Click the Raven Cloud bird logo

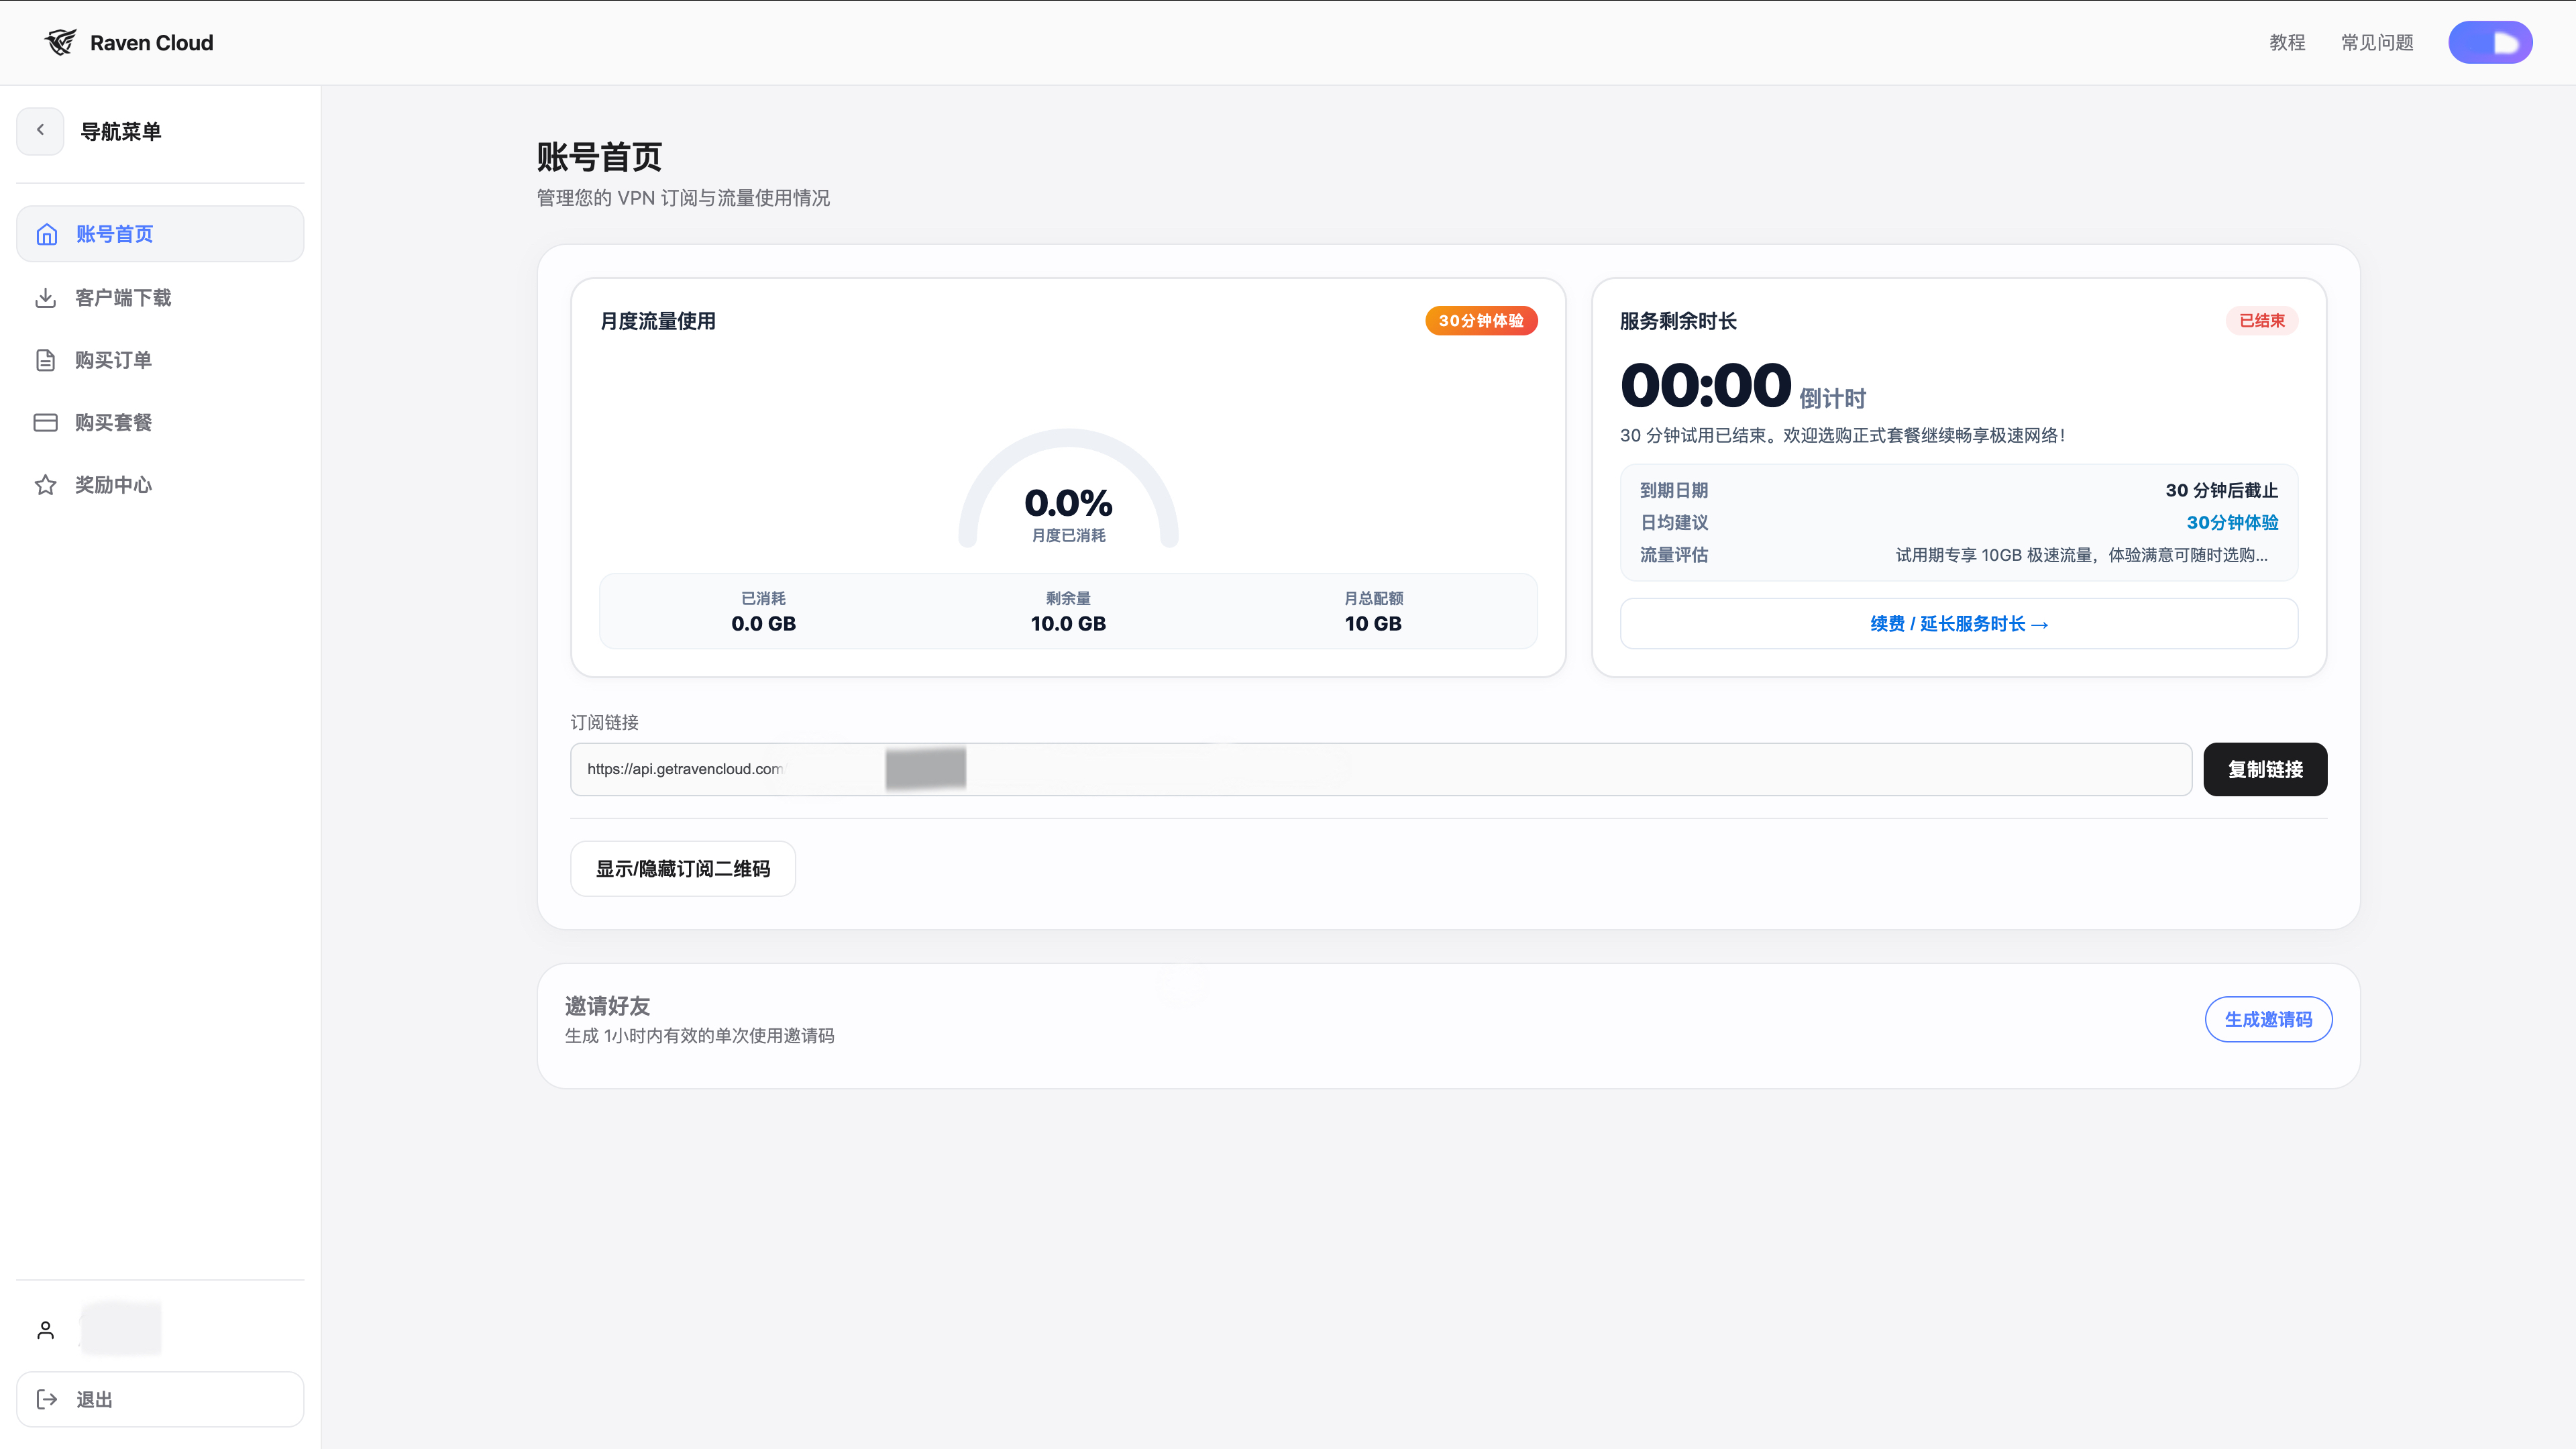61,42
